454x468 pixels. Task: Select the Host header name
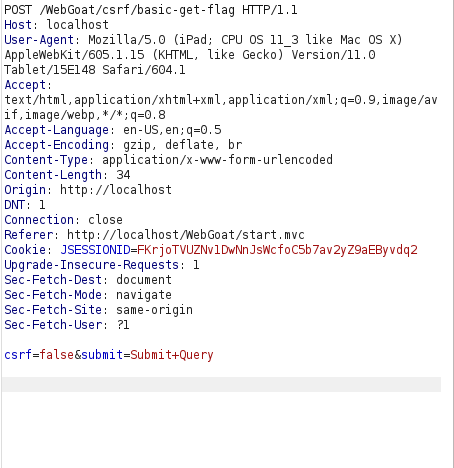click(18, 25)
